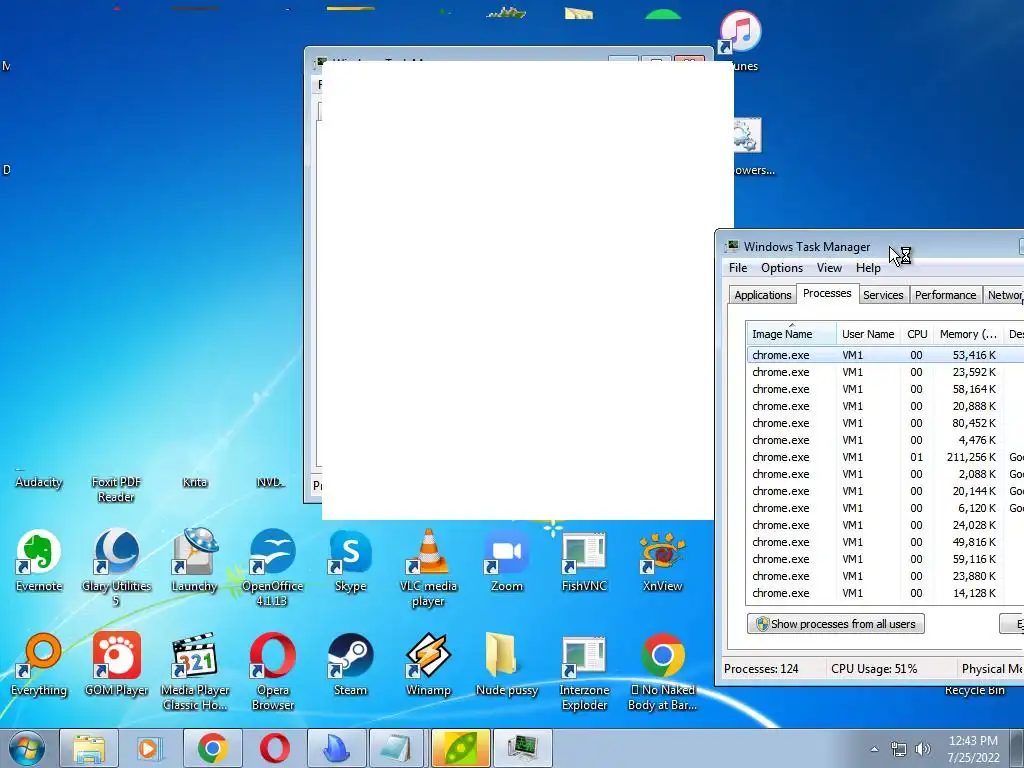Select chrome.exe row using 58,164 K
Screen dimensions: 1024x768
885,389
